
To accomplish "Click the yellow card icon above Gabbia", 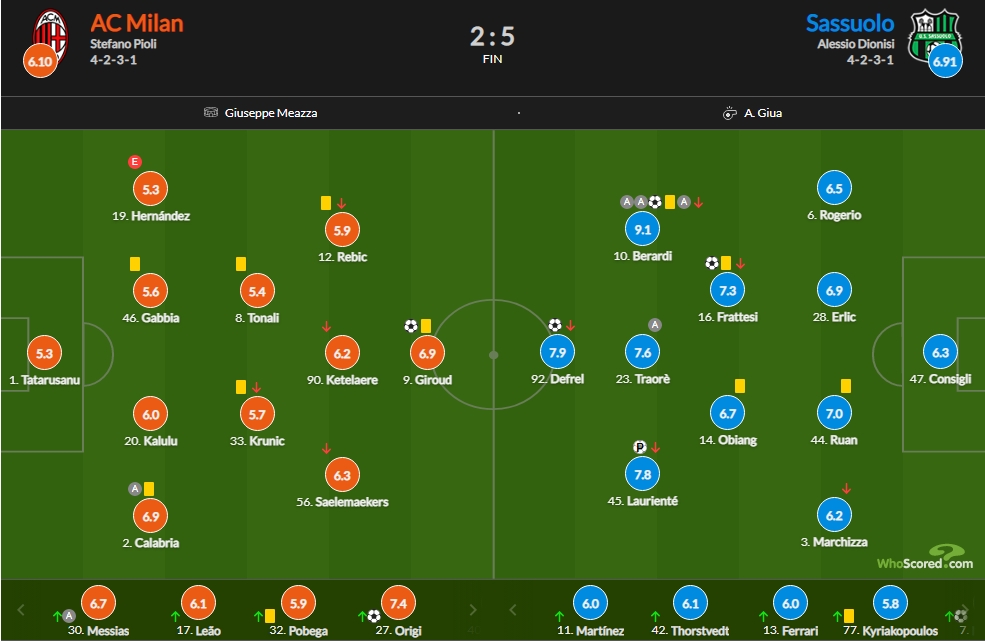I will coord(134,264).
